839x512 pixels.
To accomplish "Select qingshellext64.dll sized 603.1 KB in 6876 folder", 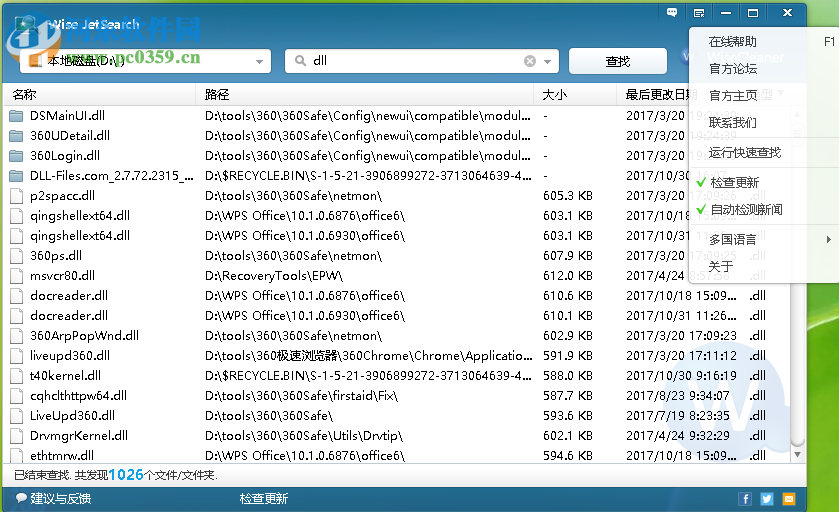I will coord(396,216).
